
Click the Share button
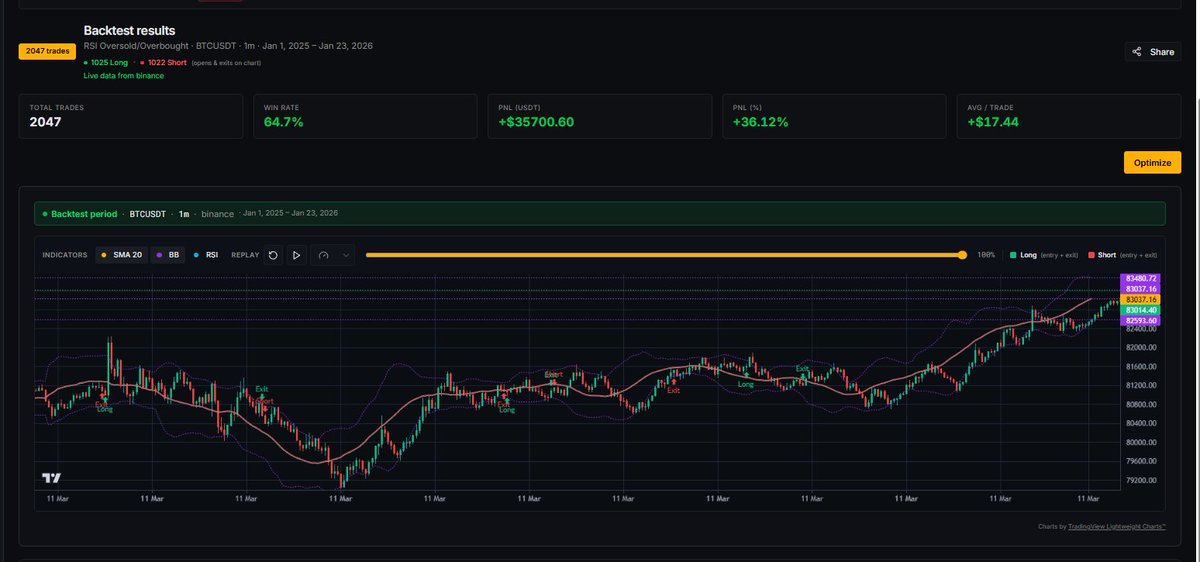point(1152,52)
